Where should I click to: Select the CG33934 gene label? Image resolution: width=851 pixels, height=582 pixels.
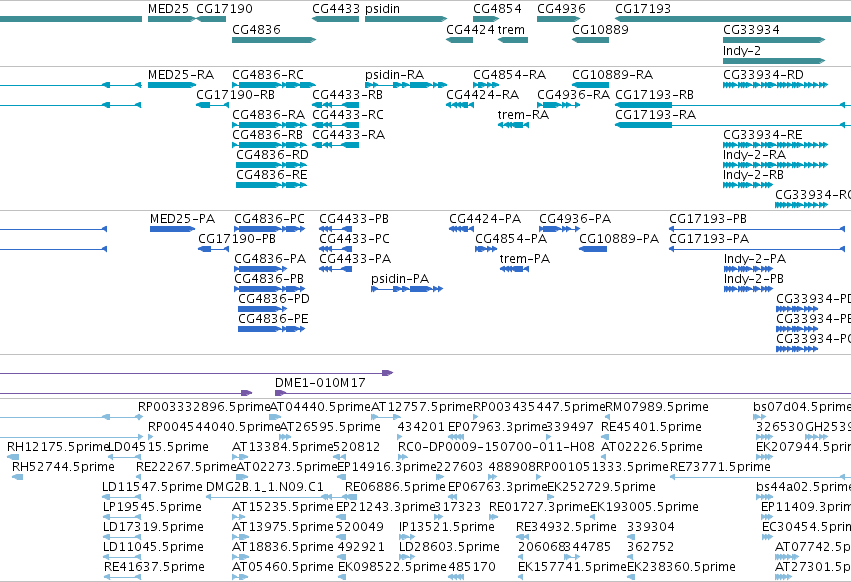pyautogui.click(x=751, y=29)
